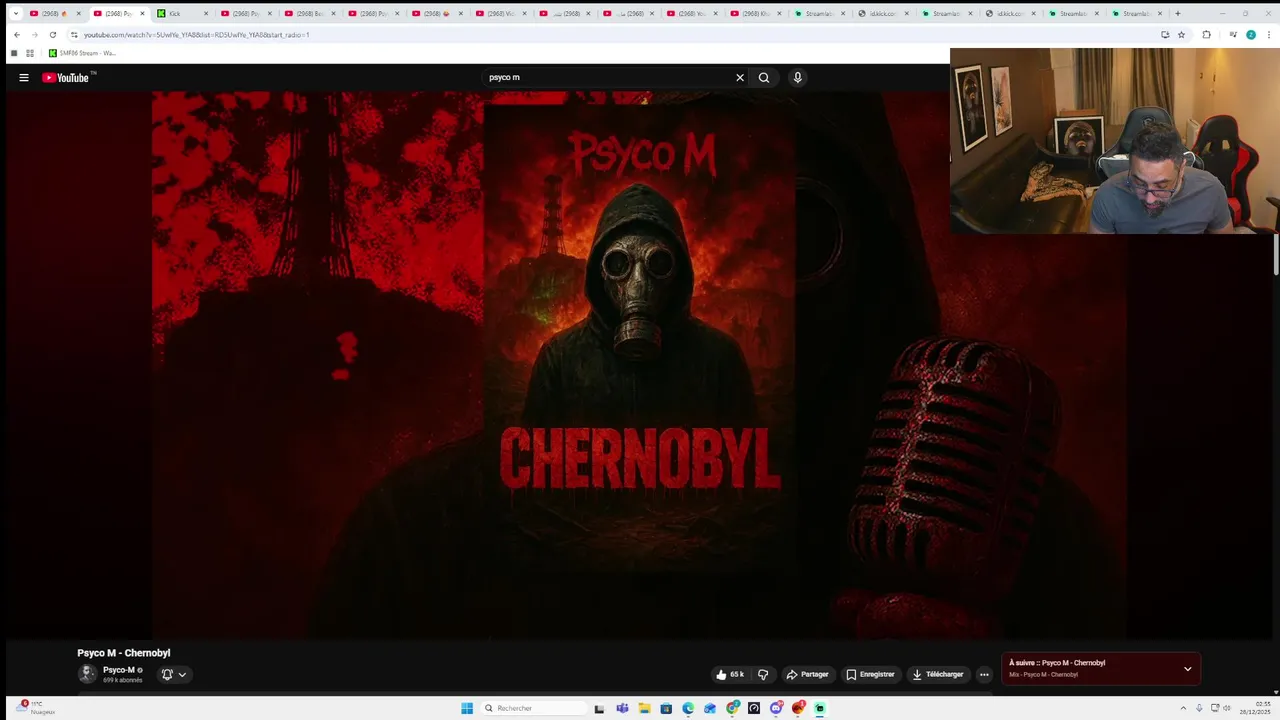Open the YouTube hamburger guide menu
This screenshot has height=720, width=1280.
(24, 77)
